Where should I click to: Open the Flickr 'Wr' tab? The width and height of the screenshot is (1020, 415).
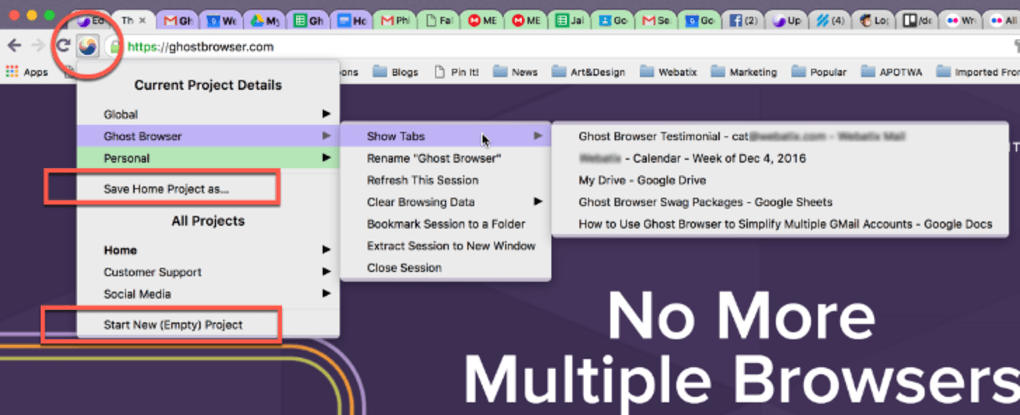(x=961, y=21)
